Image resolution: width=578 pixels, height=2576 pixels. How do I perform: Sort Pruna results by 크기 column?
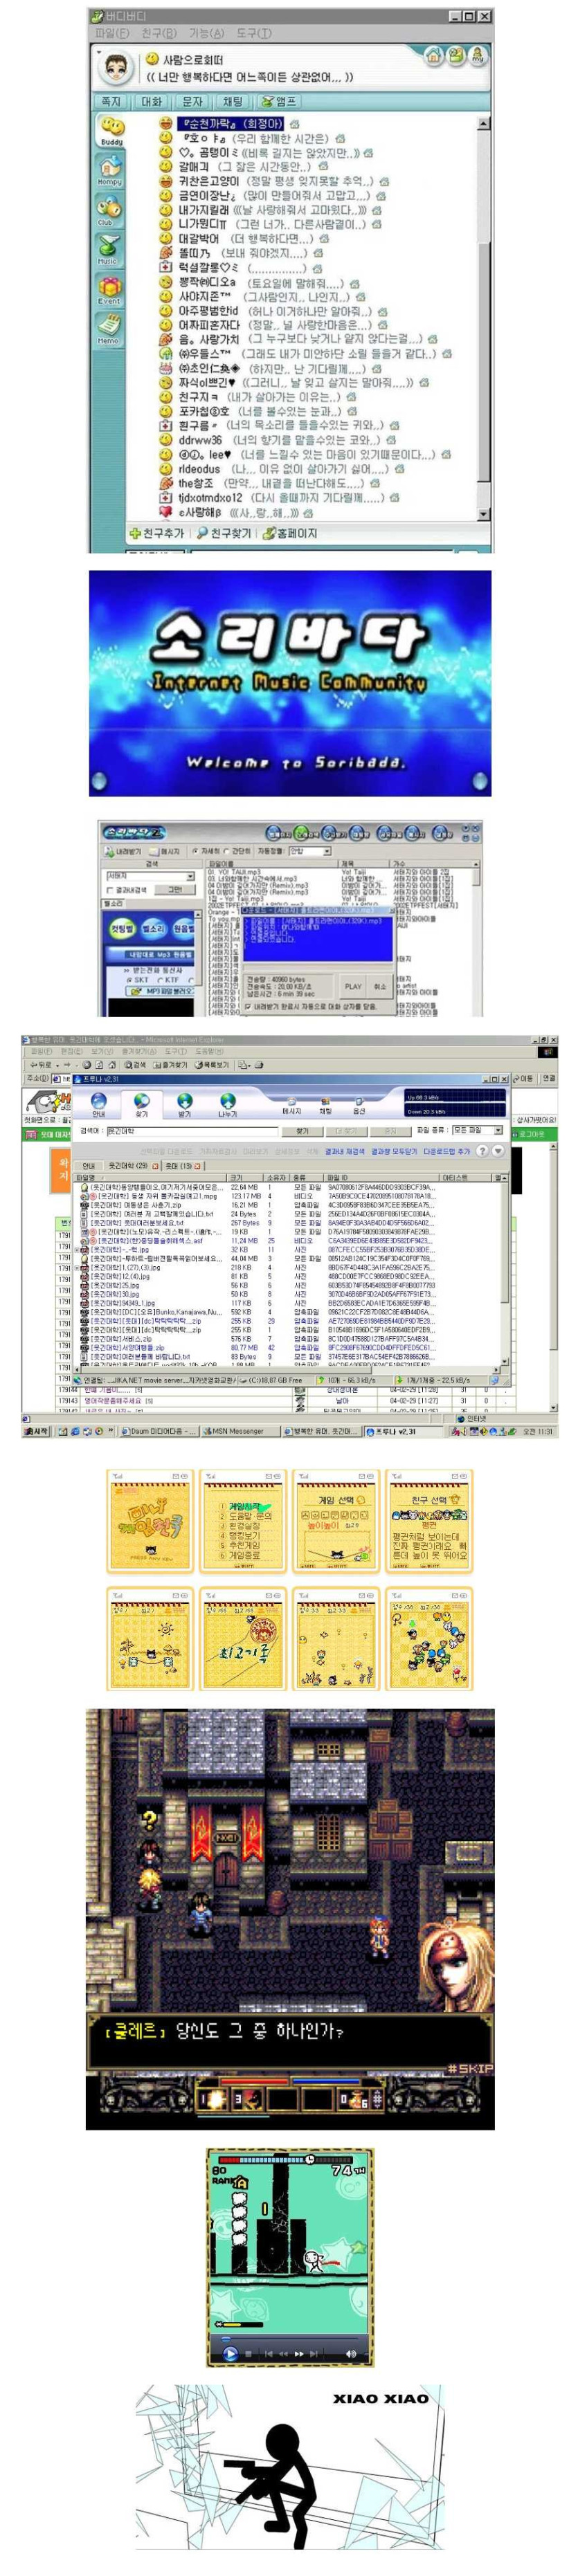tap(246, 1177)
